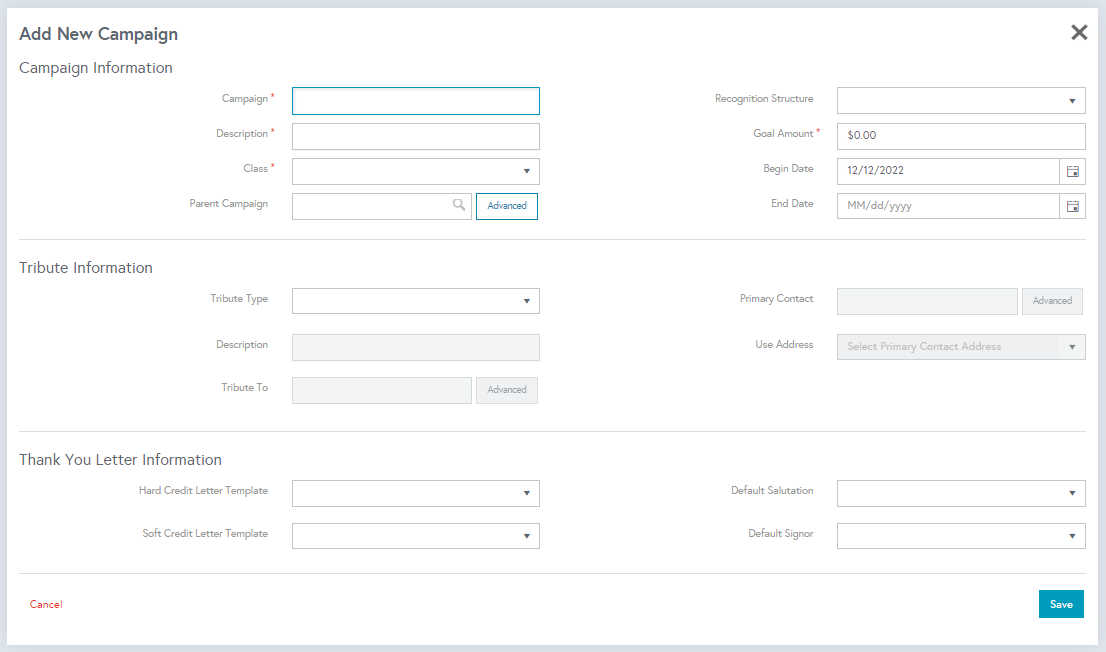Click the Thank You Letter Information heading
This screenshot has height=652, width=1106.
121,460
